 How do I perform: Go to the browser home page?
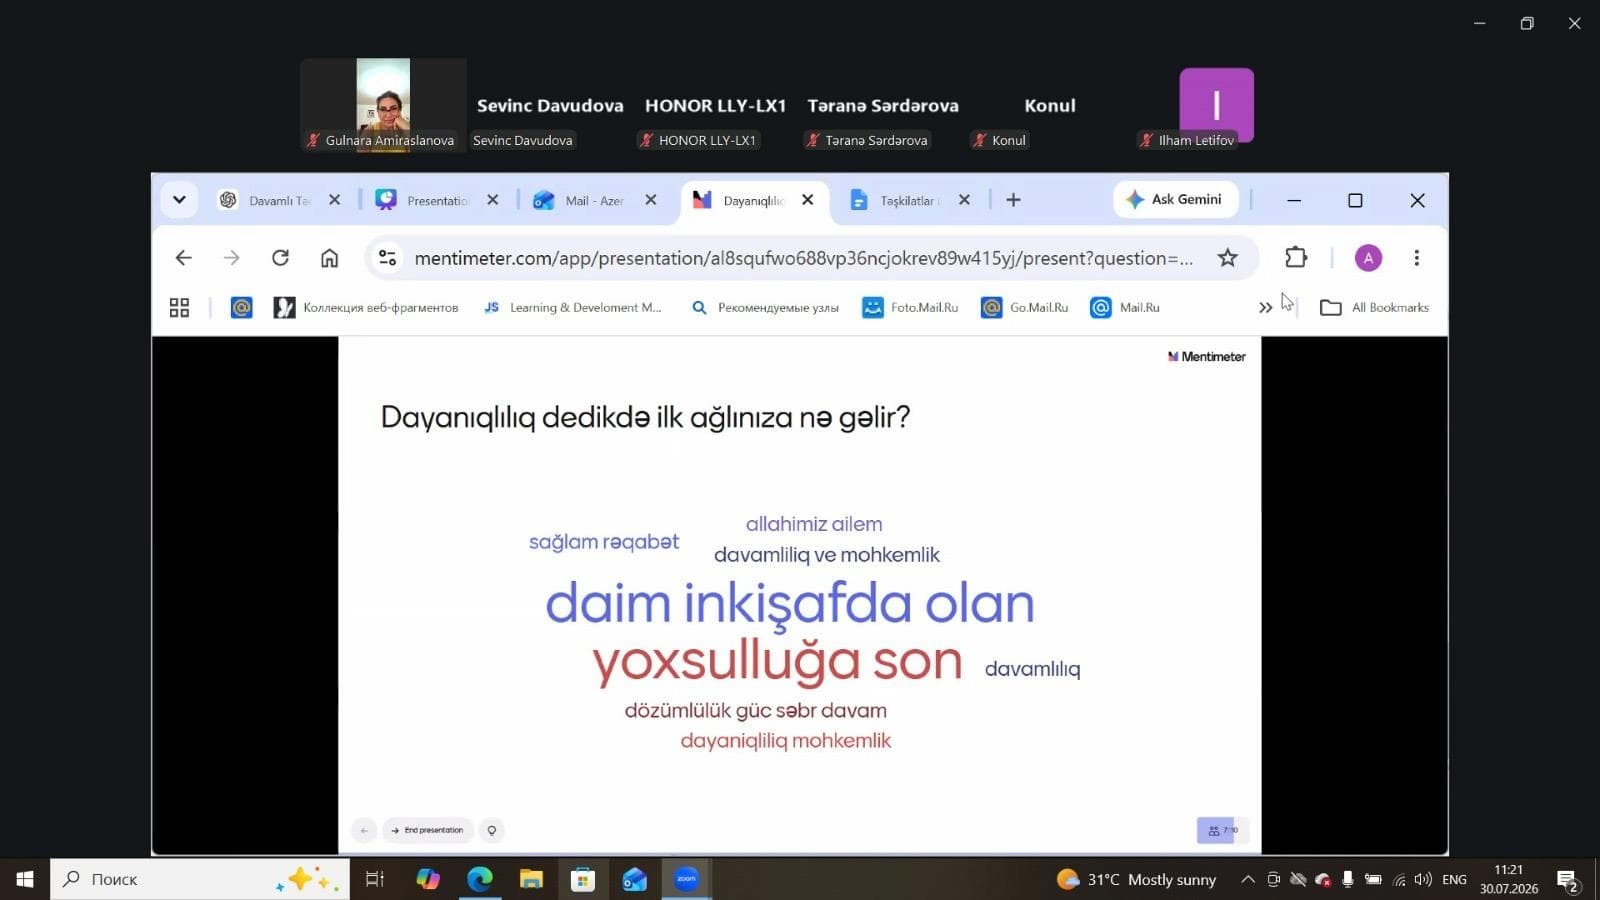329,258
